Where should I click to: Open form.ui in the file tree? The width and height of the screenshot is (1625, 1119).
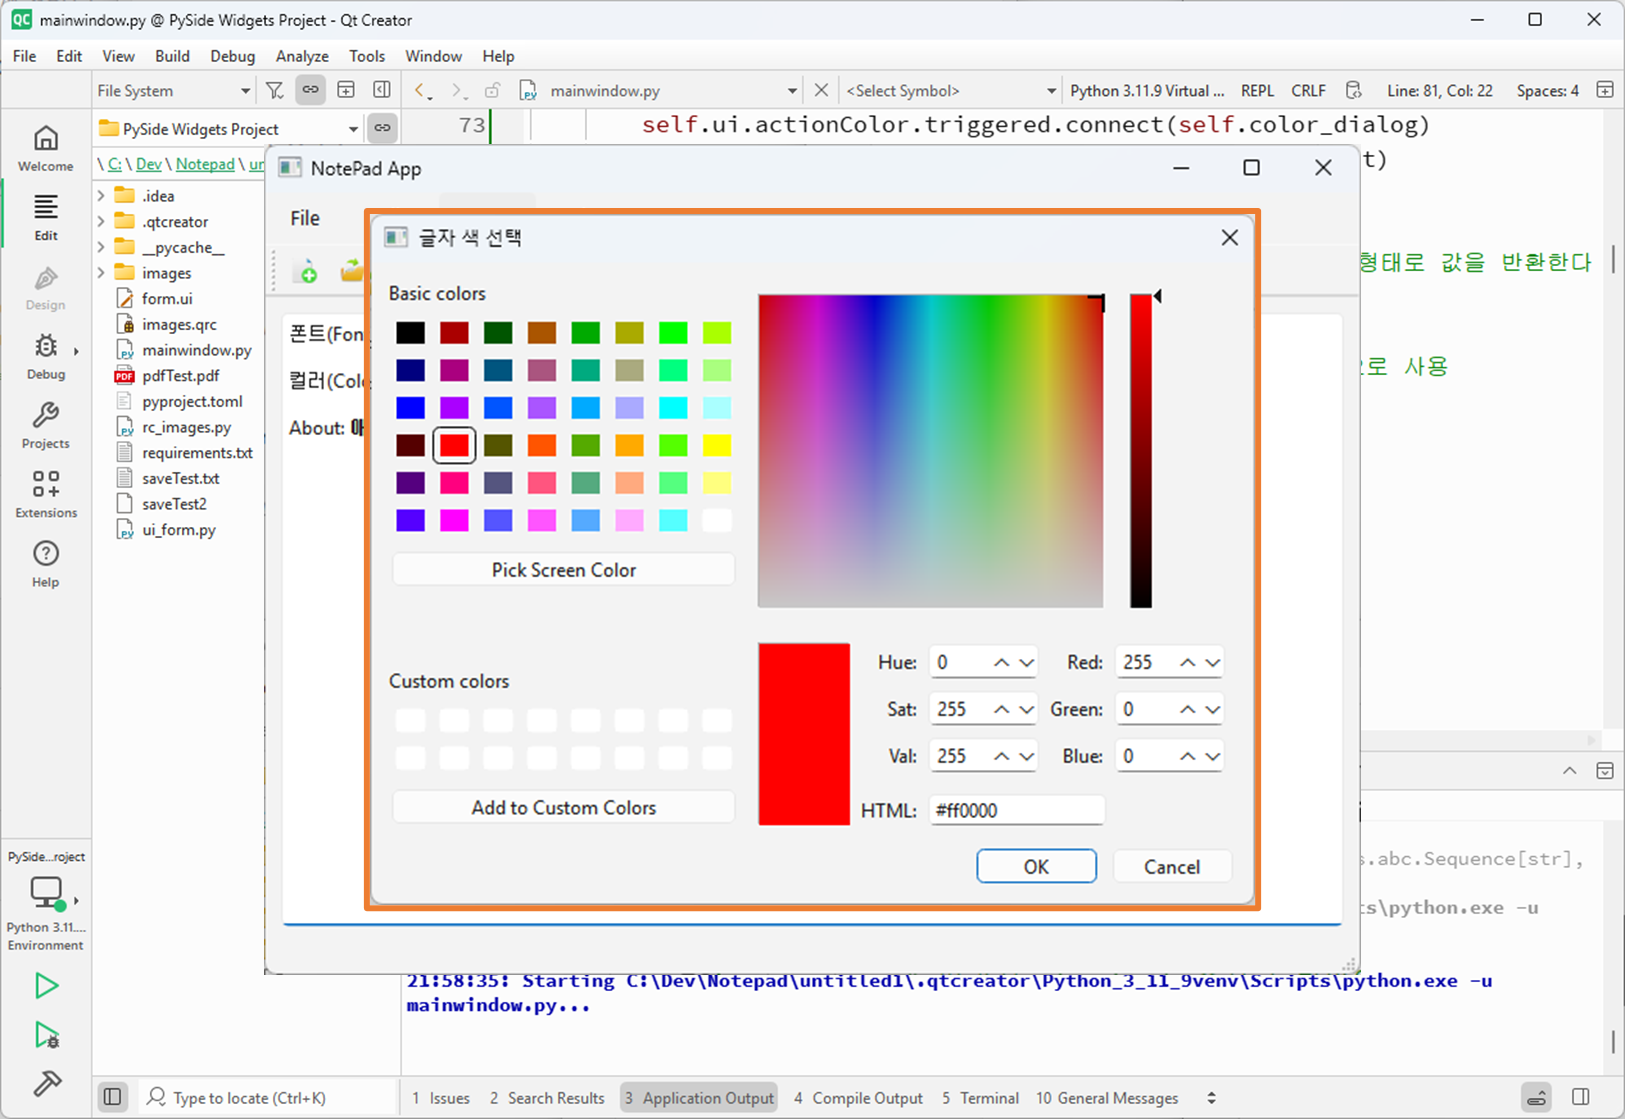167,298
